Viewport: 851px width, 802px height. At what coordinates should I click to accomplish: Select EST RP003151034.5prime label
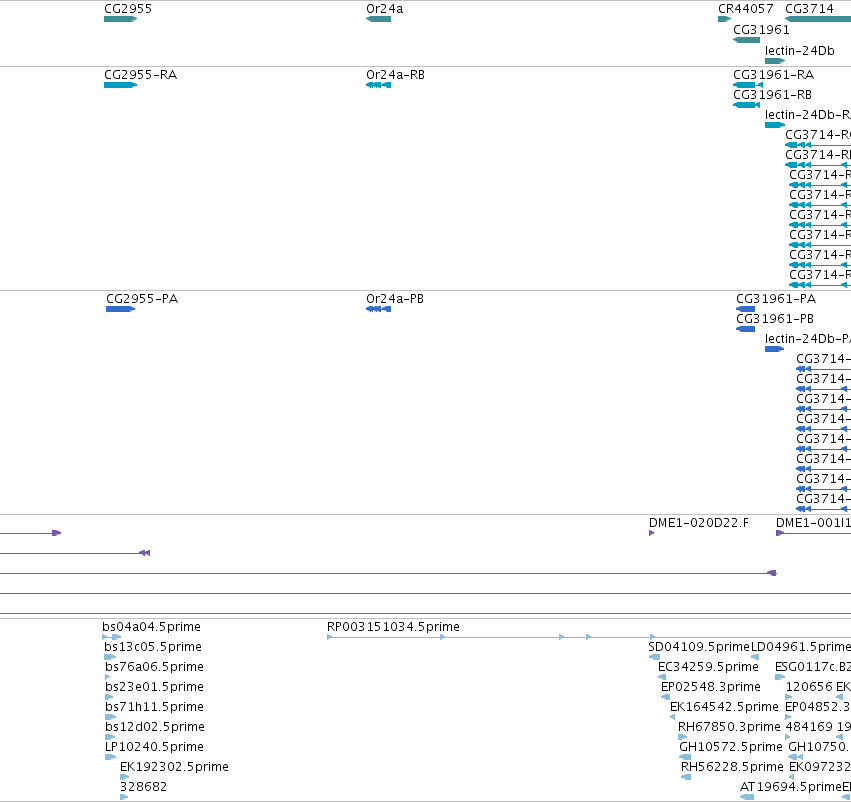click(x=393, y=627)
